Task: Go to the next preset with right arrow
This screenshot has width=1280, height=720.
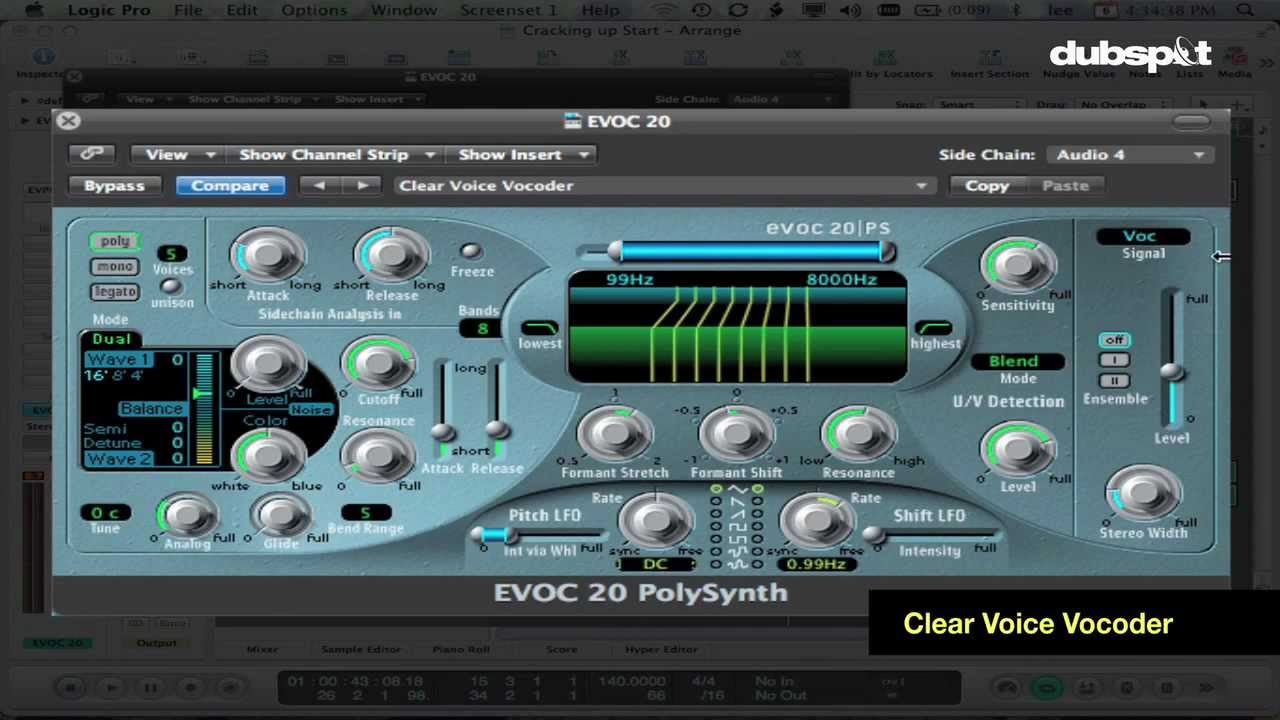Action: 361,185
